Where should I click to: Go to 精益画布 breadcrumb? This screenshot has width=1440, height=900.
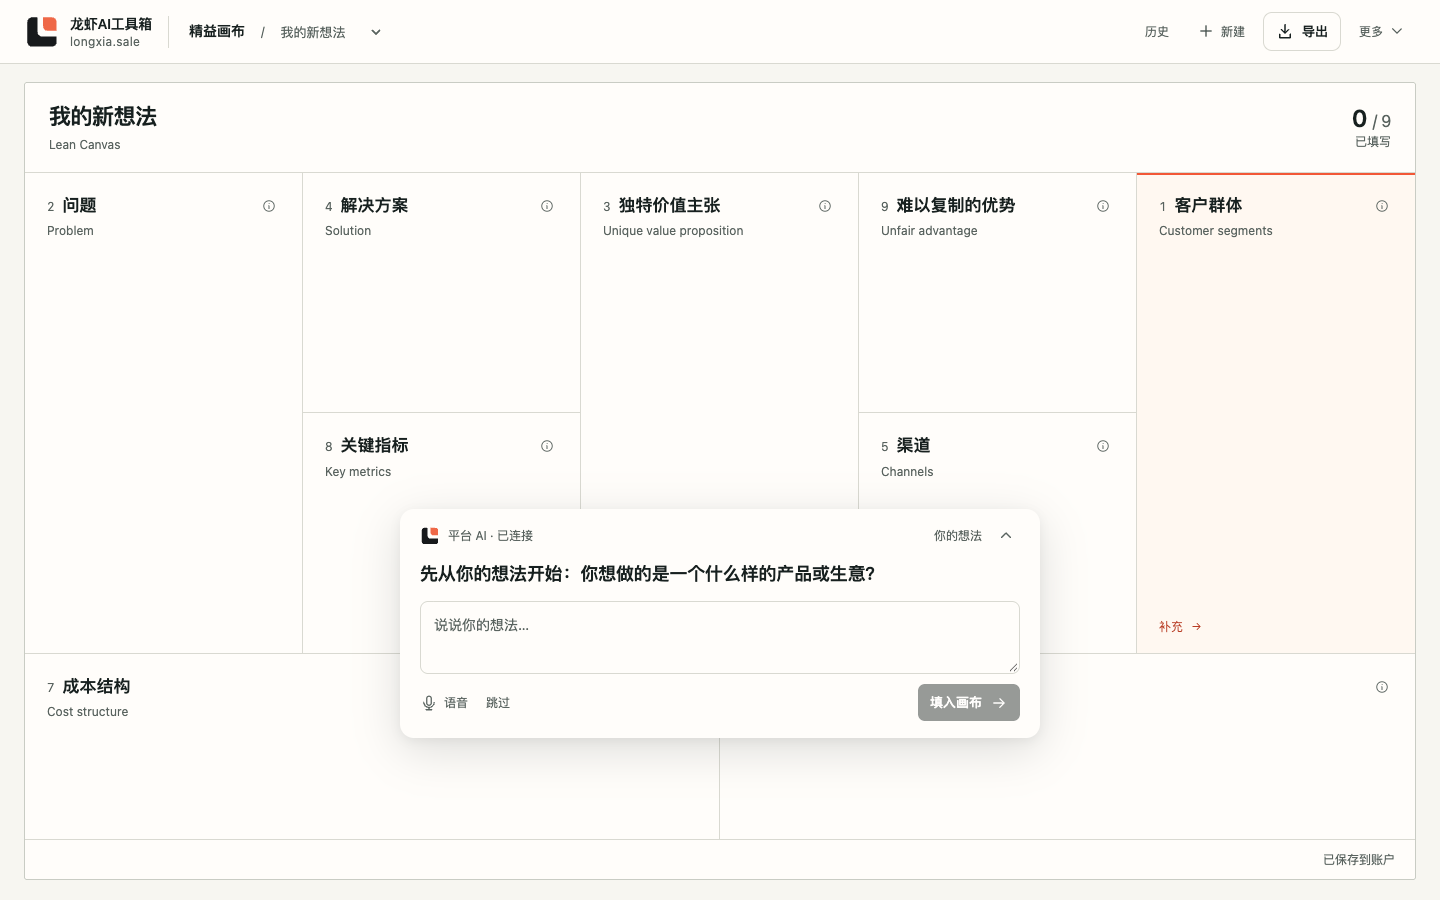pyautogui.click(x=217, y=32)
